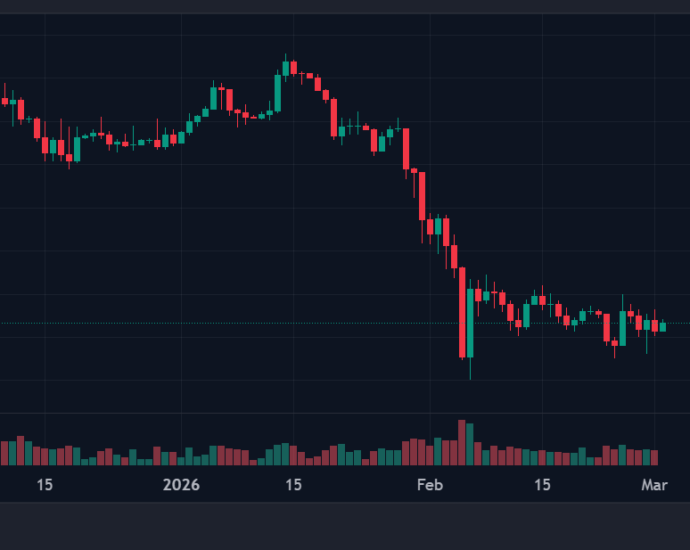690x550 pixels.
Task: Click the tall green candle just after 2026
Action: (214, 98)
